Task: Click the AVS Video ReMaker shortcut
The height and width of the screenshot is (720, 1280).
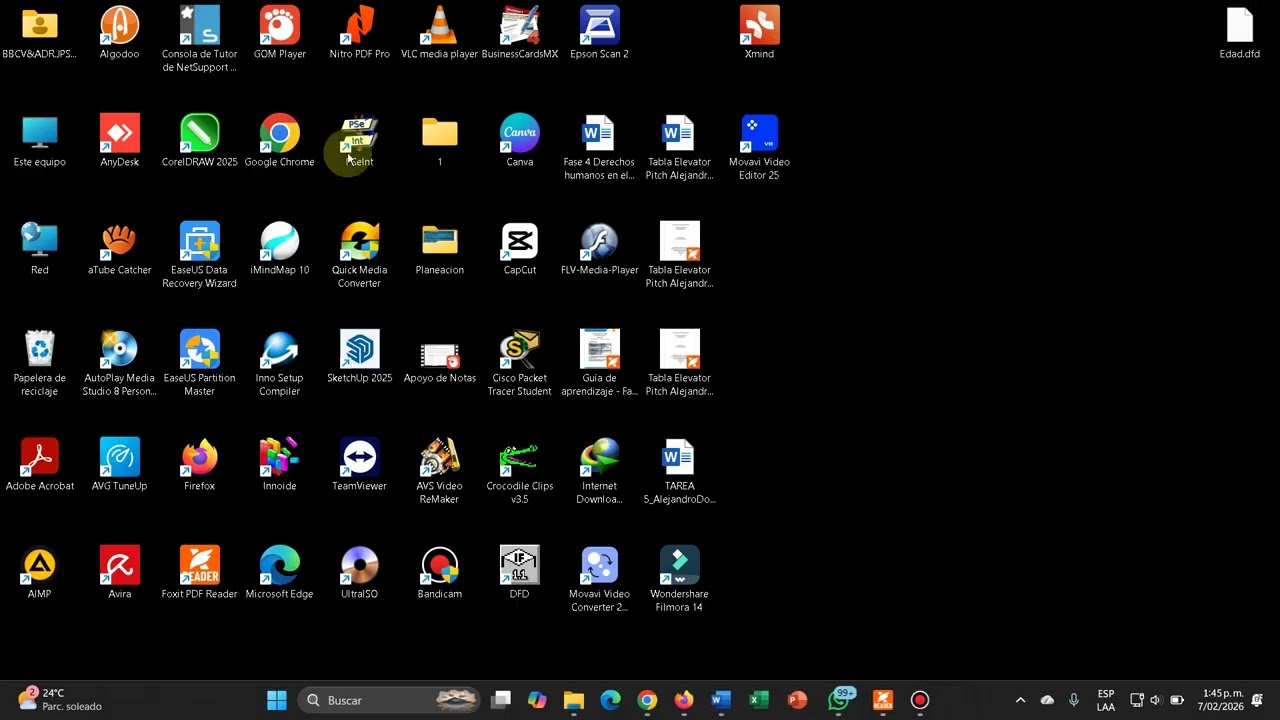Action: point(439,457)
